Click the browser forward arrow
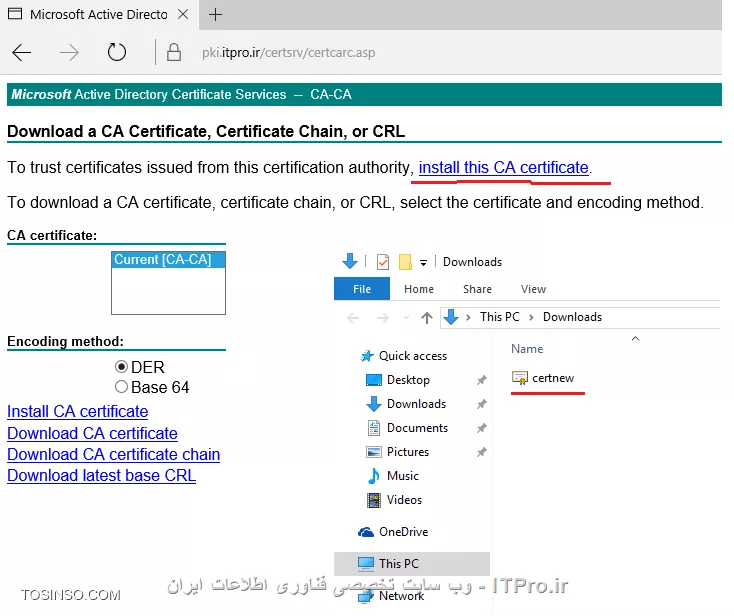 tap(69, 52)
